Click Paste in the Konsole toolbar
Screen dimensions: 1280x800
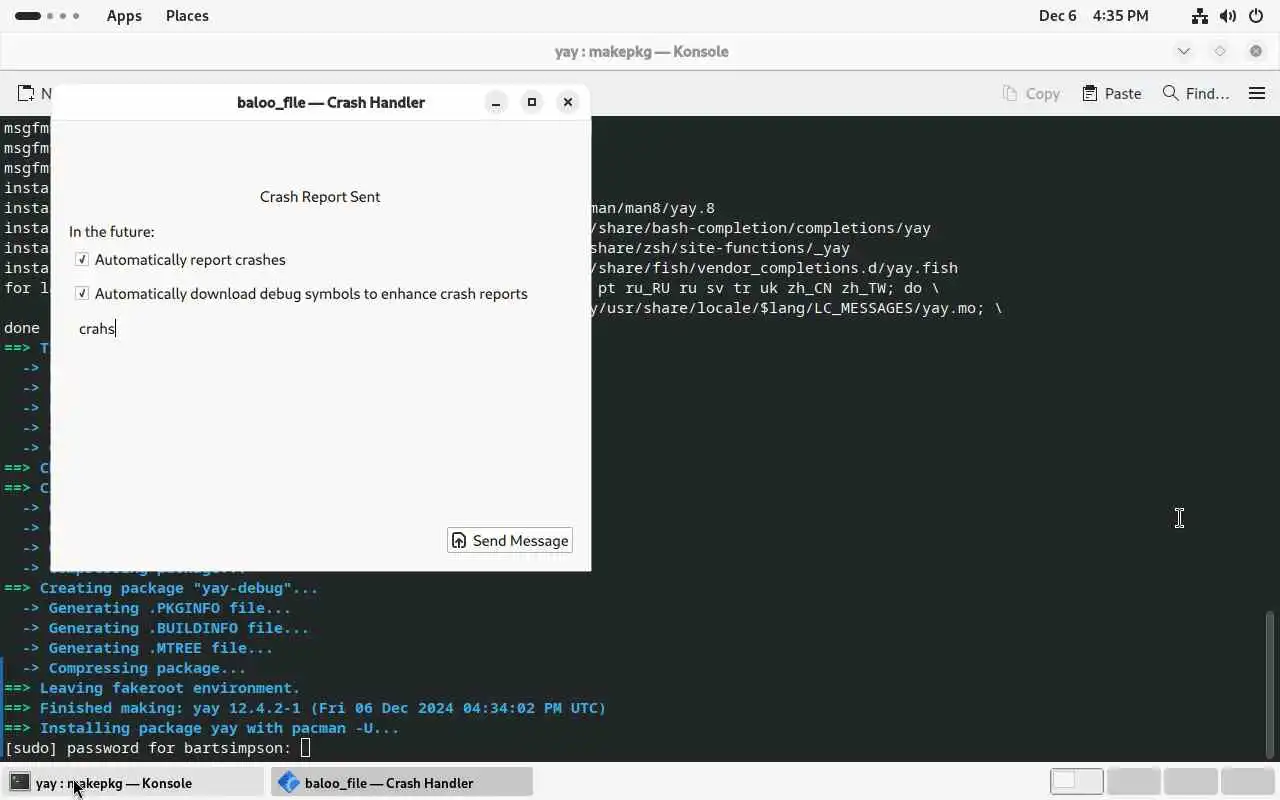(x=1112, y=93)
